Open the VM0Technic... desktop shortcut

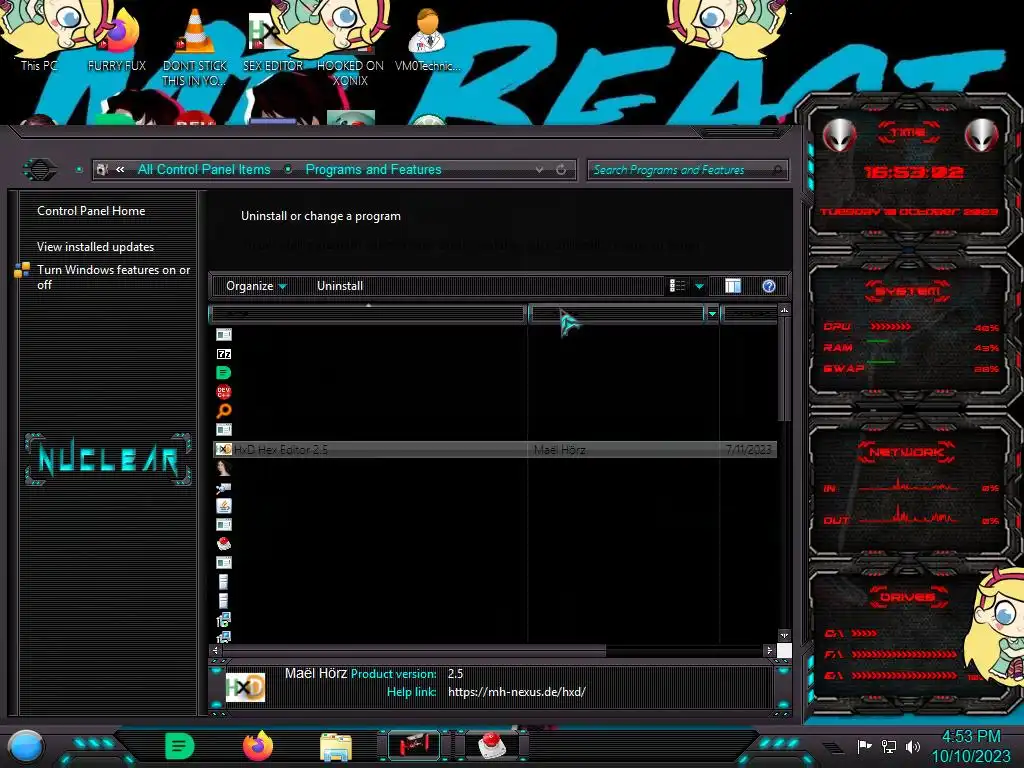427,39
